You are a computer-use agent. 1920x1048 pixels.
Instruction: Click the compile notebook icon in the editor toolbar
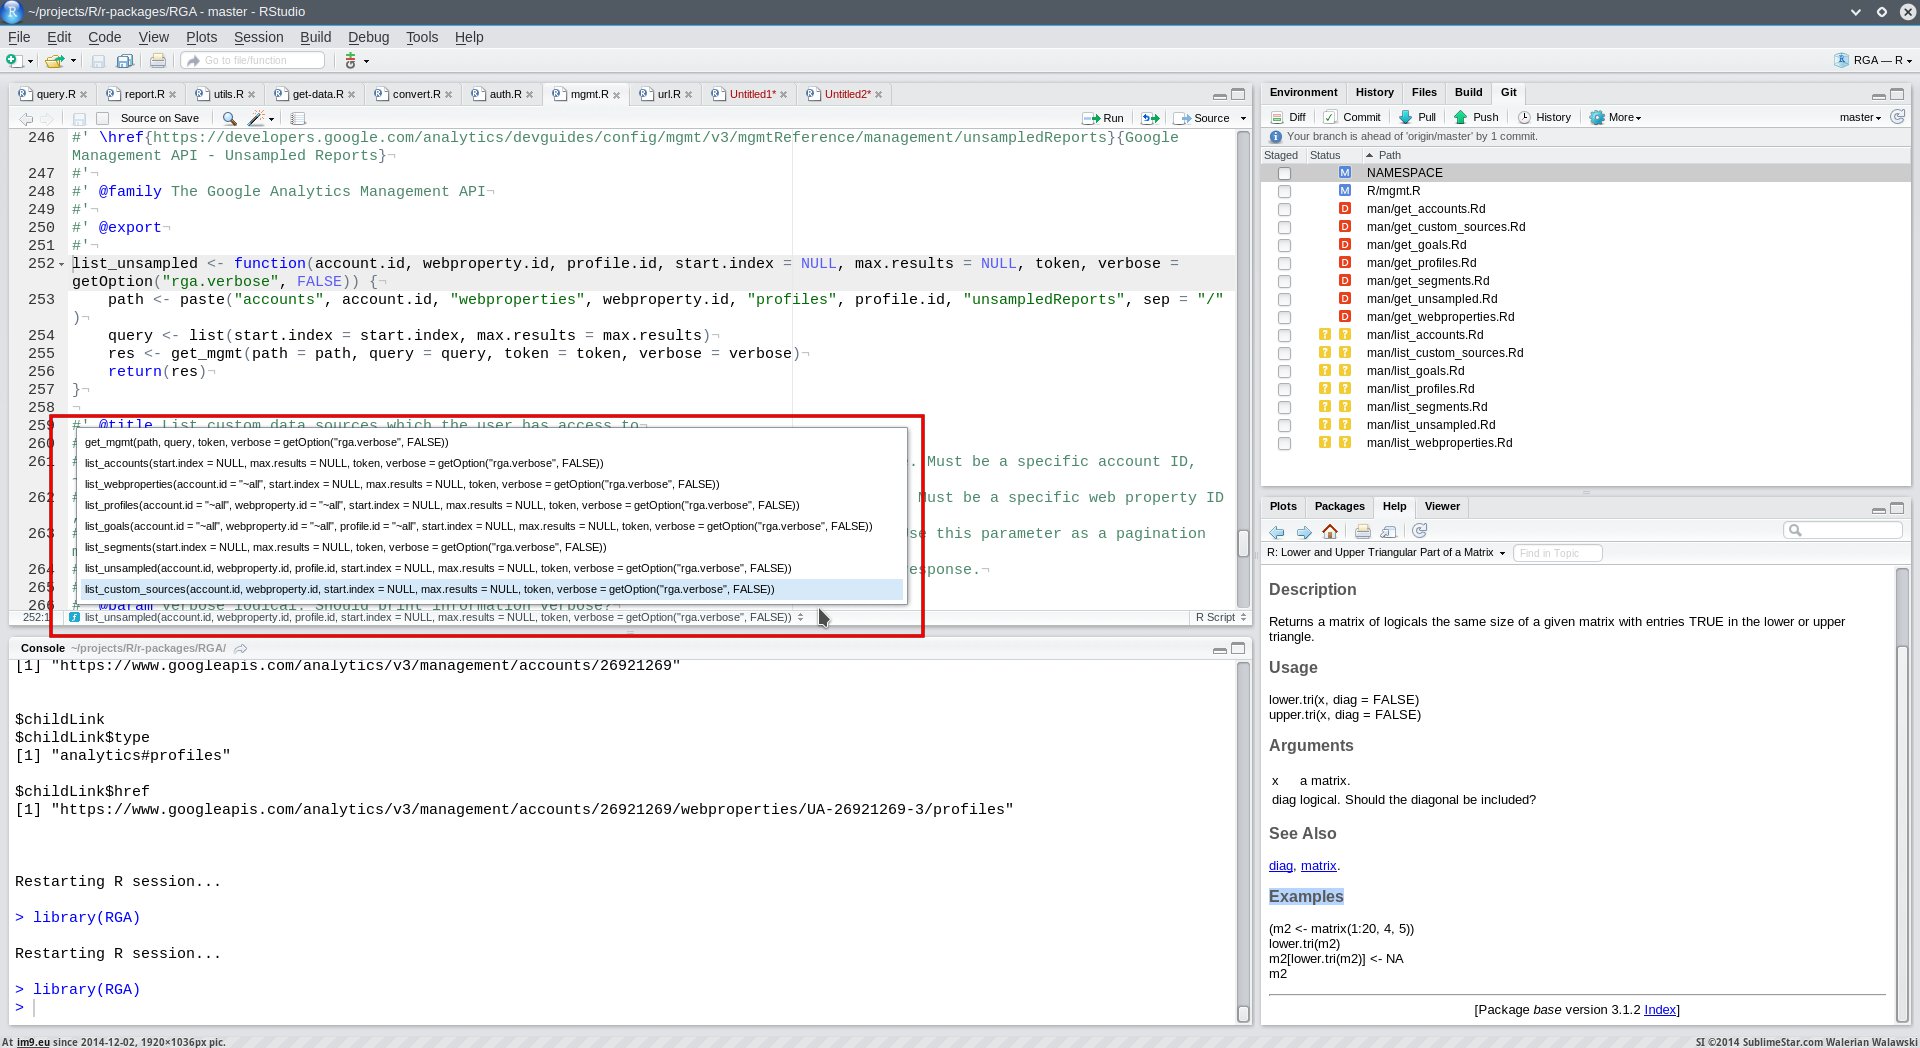(x=297, y=118)
